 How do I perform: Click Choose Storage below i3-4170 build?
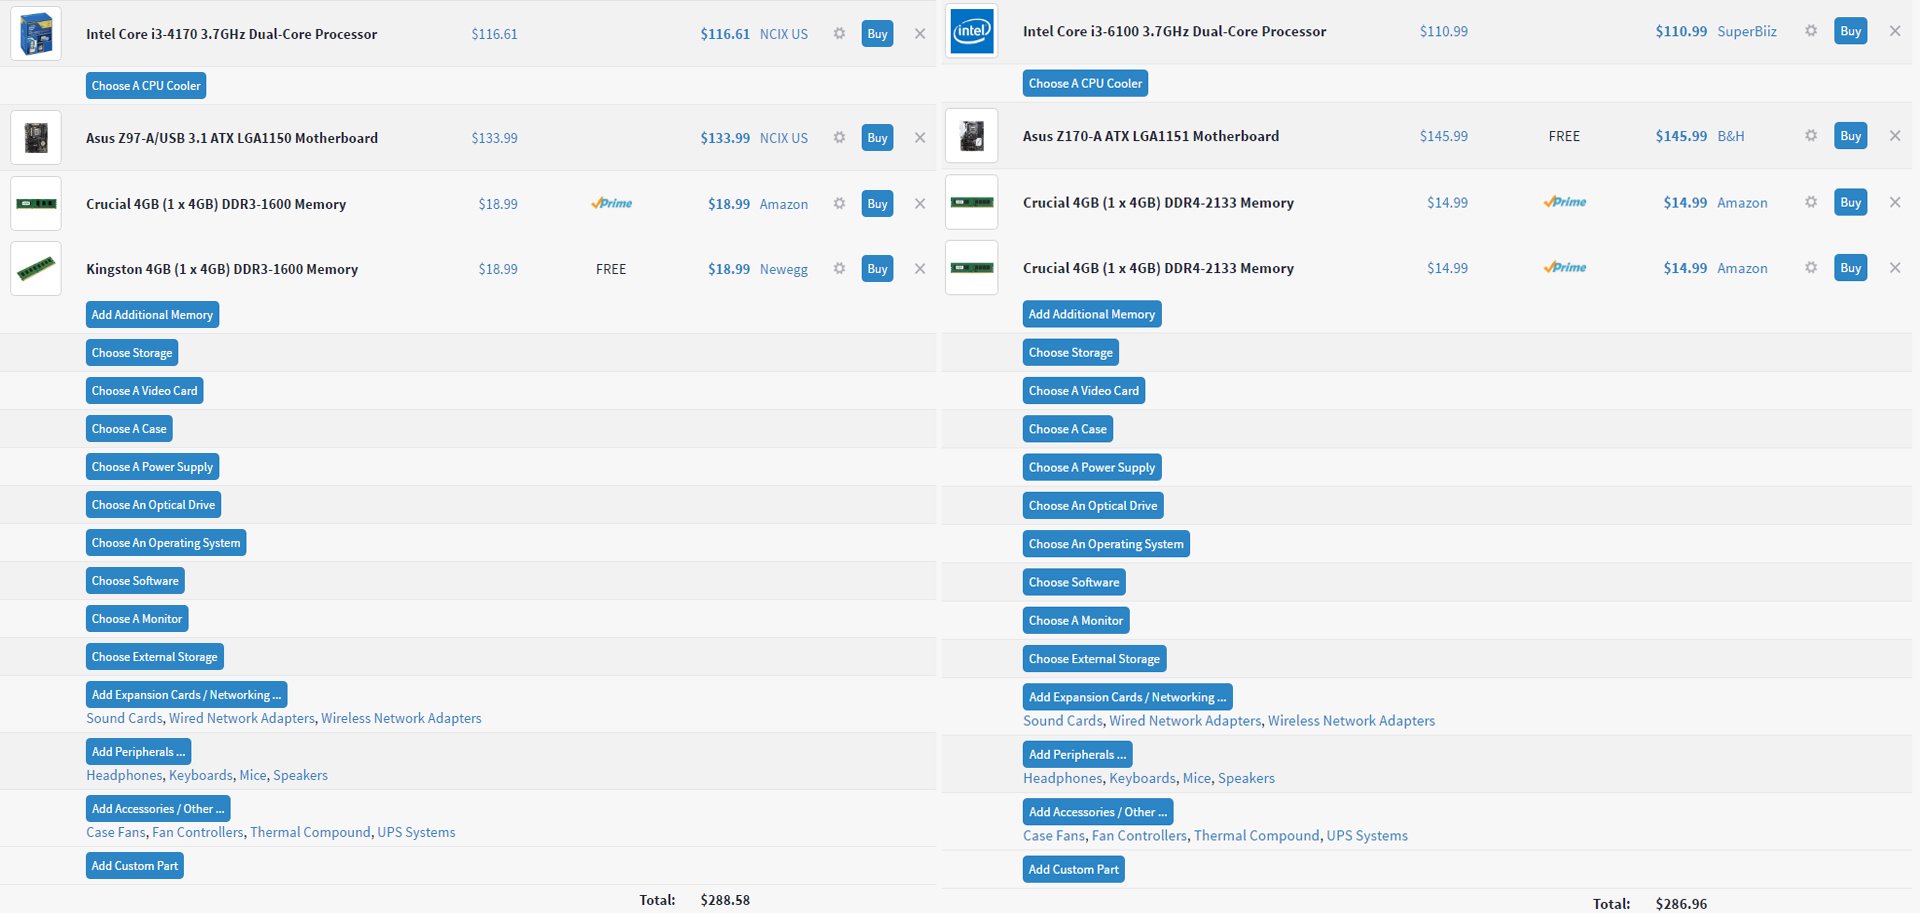(132, 353)
